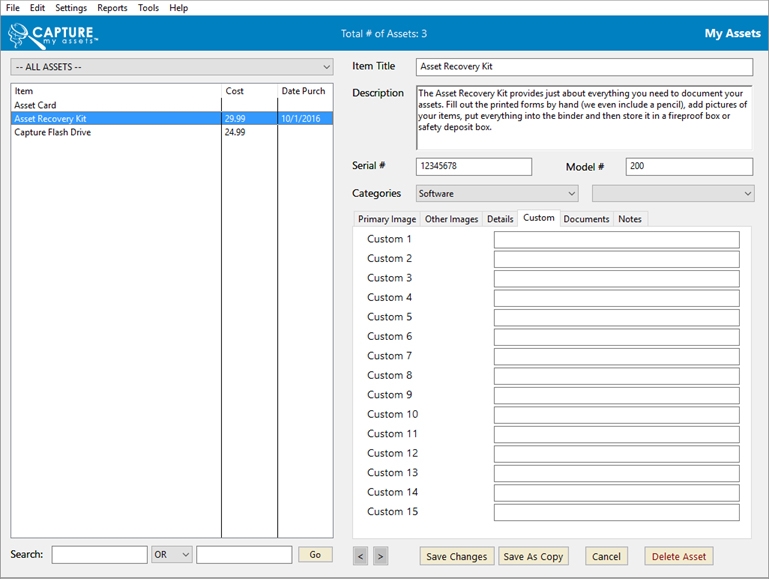Click the Serial # text field
769x579 pixels.
tap(473, 167)
